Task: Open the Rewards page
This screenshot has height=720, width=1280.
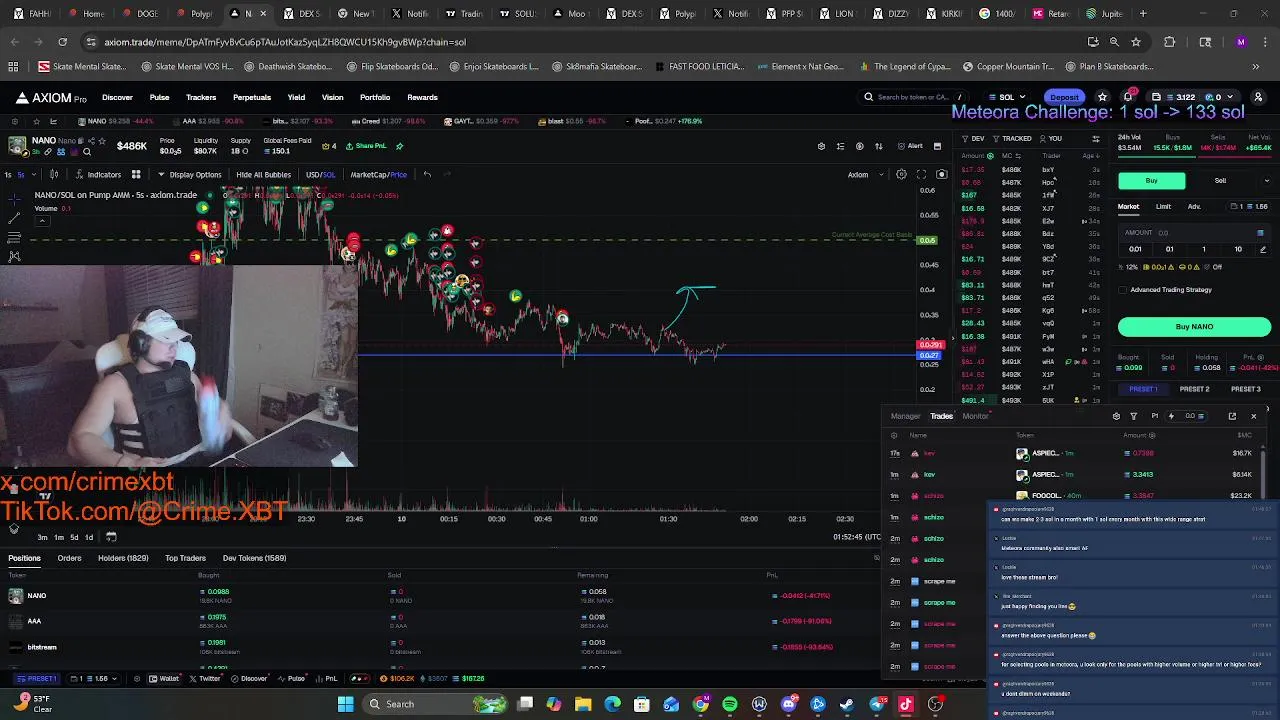Action: tap(422, 97)
